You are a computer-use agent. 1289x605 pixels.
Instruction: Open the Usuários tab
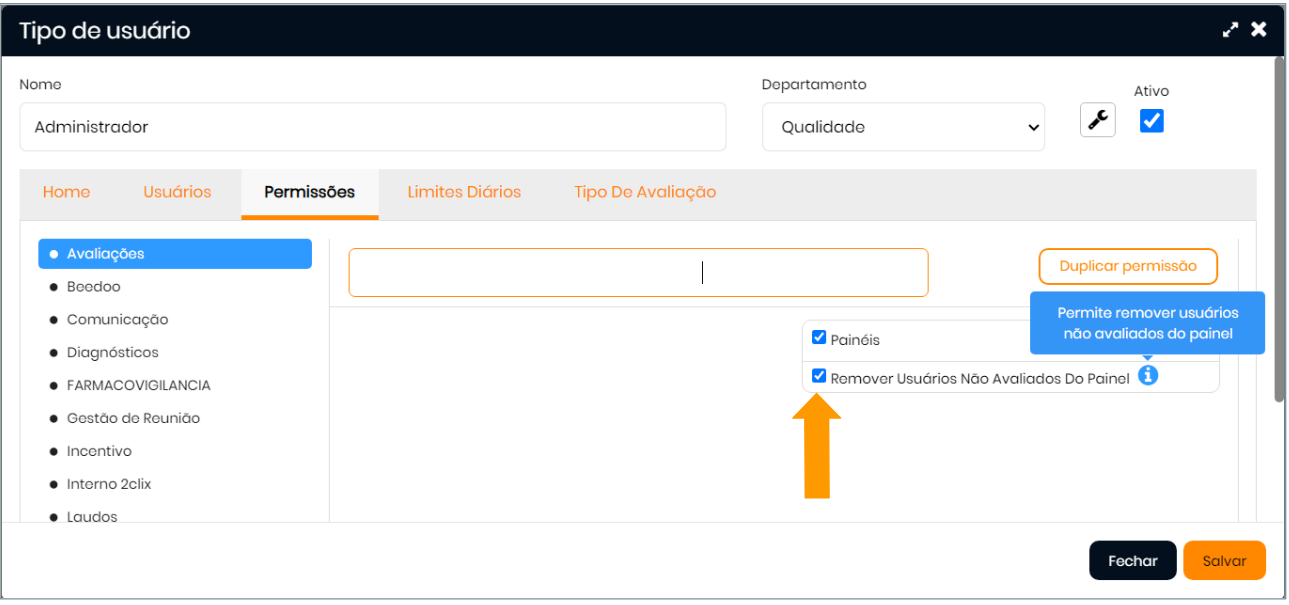(x=177, y=192)
